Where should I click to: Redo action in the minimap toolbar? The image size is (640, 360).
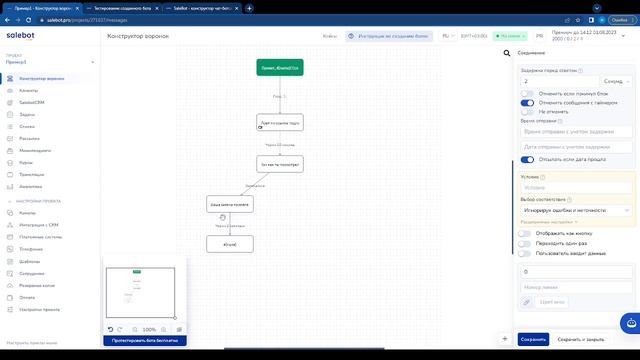tap(120, 329)
